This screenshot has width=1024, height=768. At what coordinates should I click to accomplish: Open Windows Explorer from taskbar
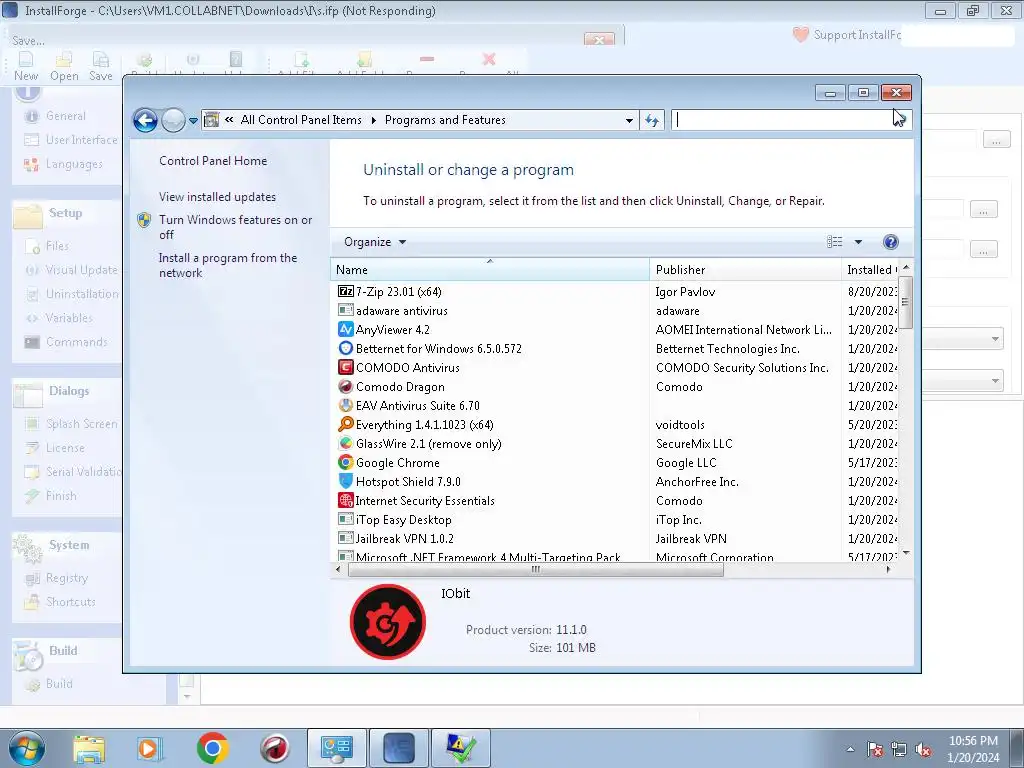pos(89,748)
